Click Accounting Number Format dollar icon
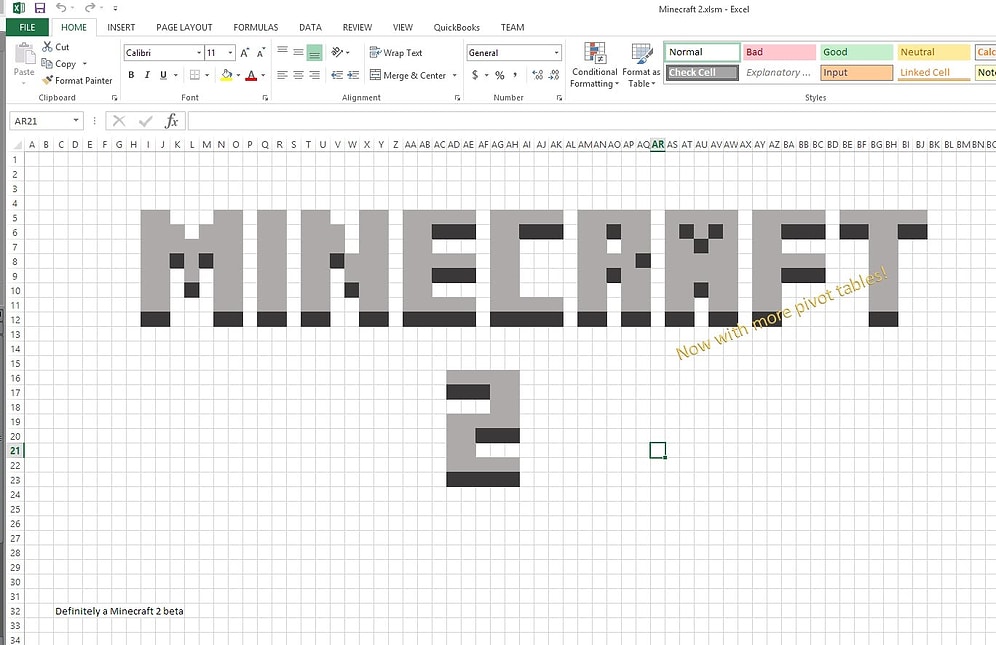996x645 pixels. click(x=474, y=75)
